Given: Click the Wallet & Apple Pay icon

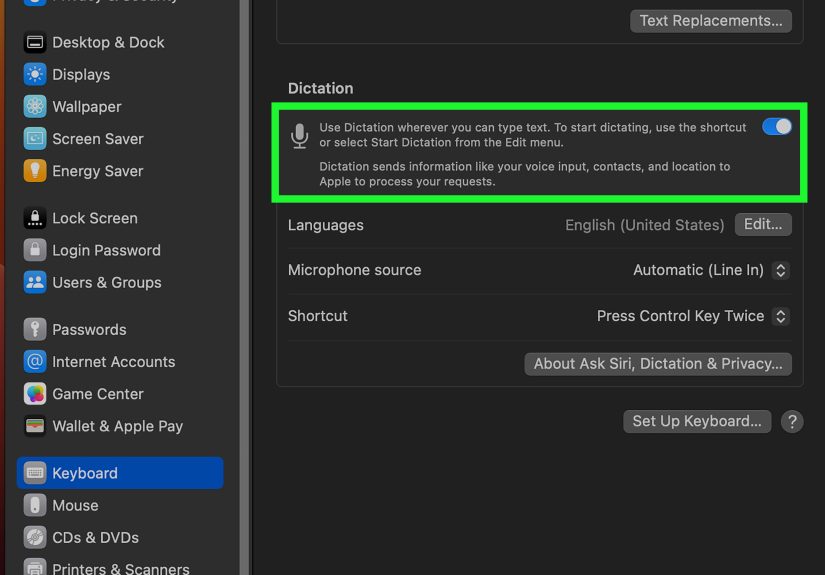Looking at the screenshot, I should point(35,426).
